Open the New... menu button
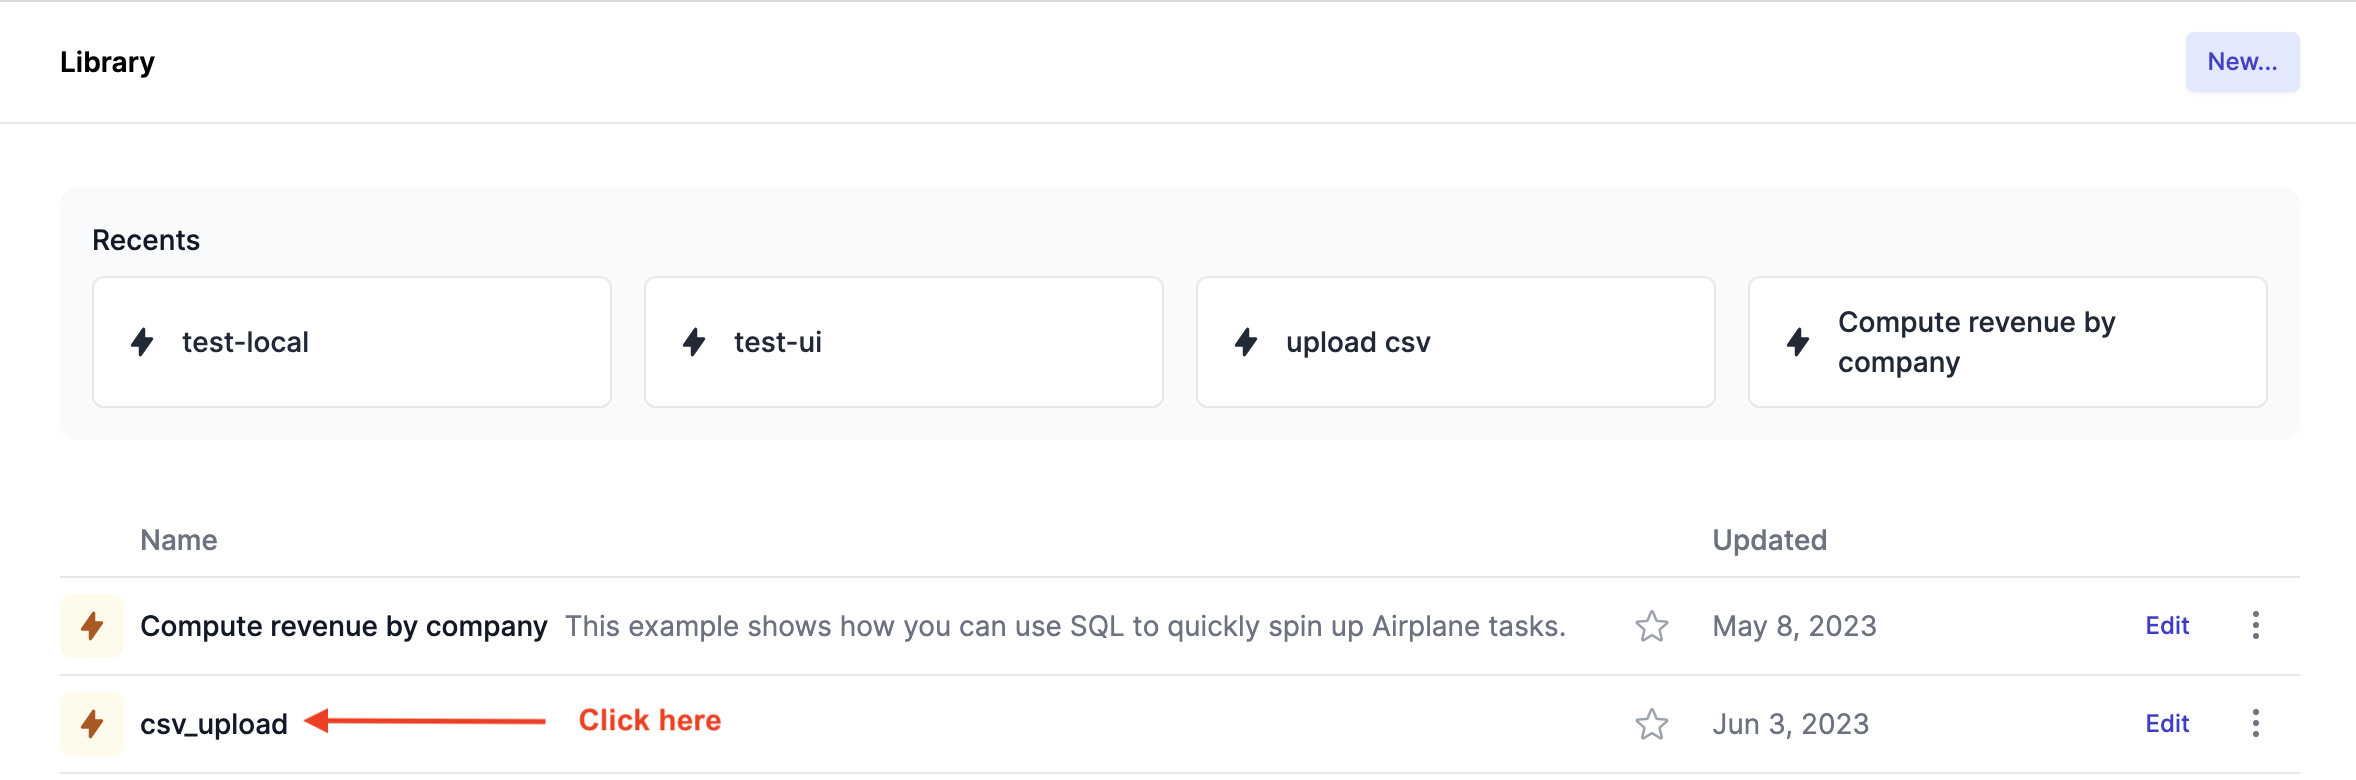 click(2242, 62)
